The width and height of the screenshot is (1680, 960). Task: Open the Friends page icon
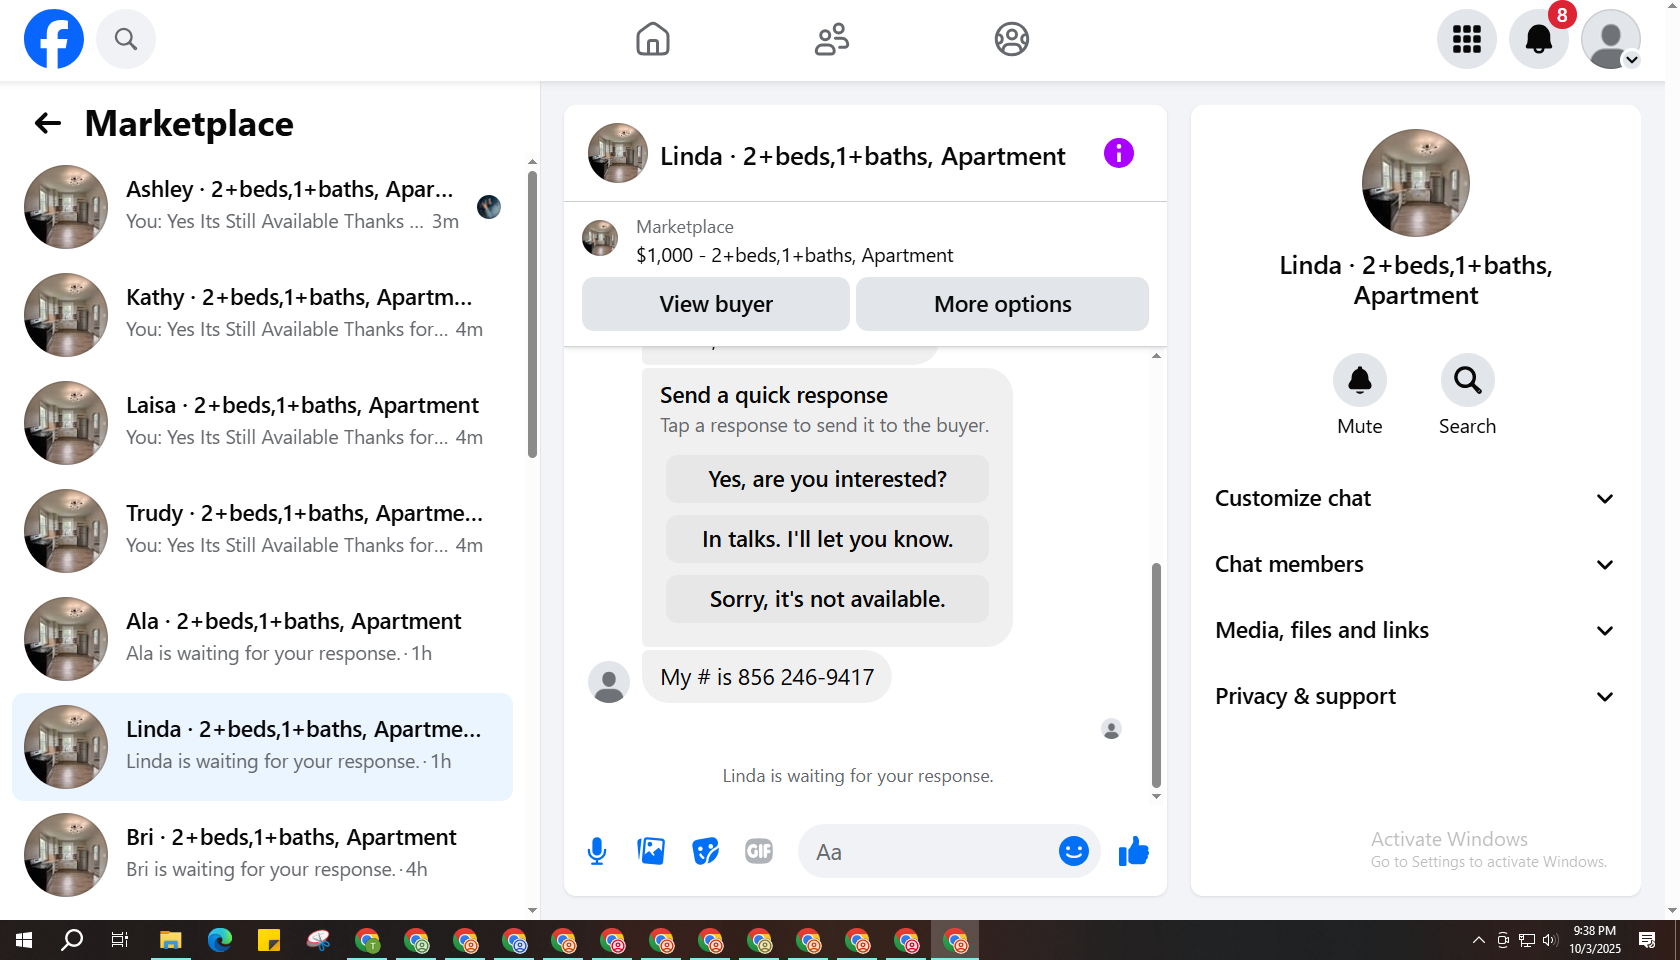click(x=832, y=39)
